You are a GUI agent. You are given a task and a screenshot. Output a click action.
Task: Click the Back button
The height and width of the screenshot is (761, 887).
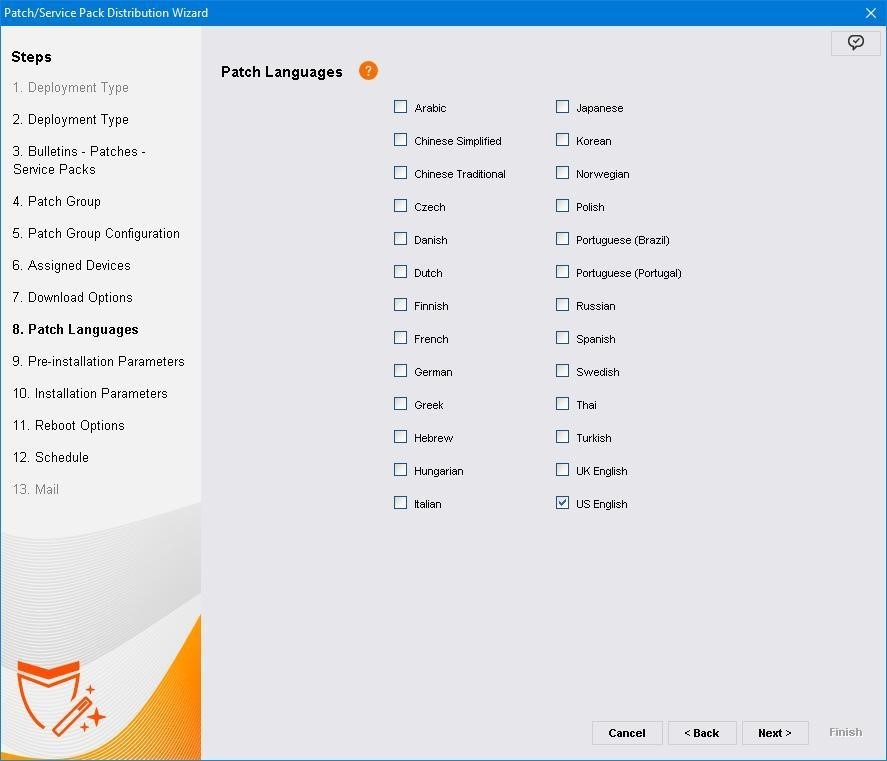point(702,733)
